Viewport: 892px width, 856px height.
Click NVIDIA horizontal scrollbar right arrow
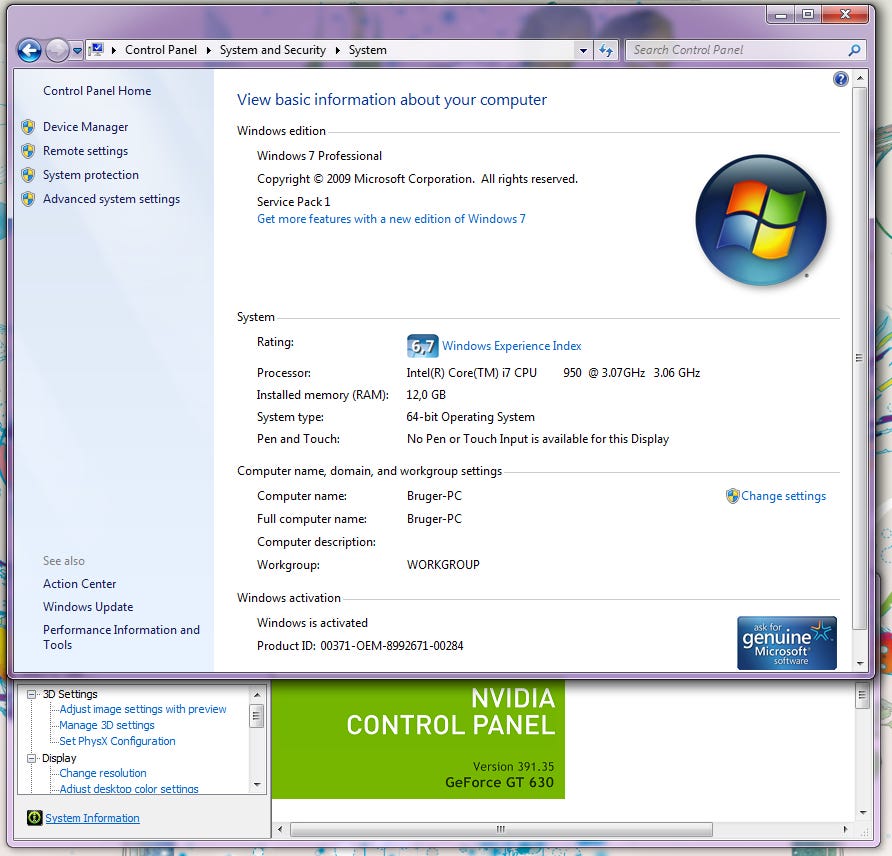pos(845,829)
